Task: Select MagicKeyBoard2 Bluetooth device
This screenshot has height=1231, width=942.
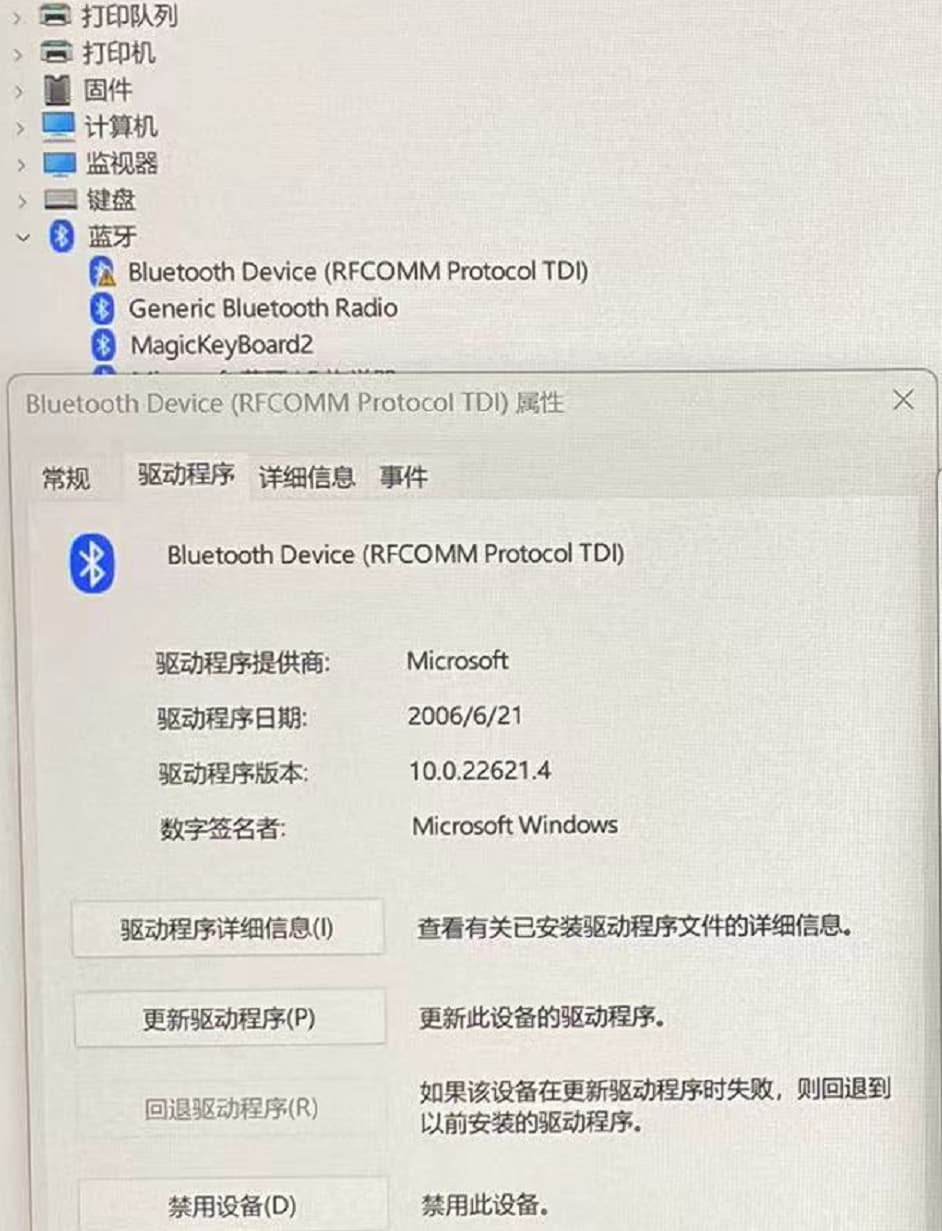Action: tap(221, 345)
